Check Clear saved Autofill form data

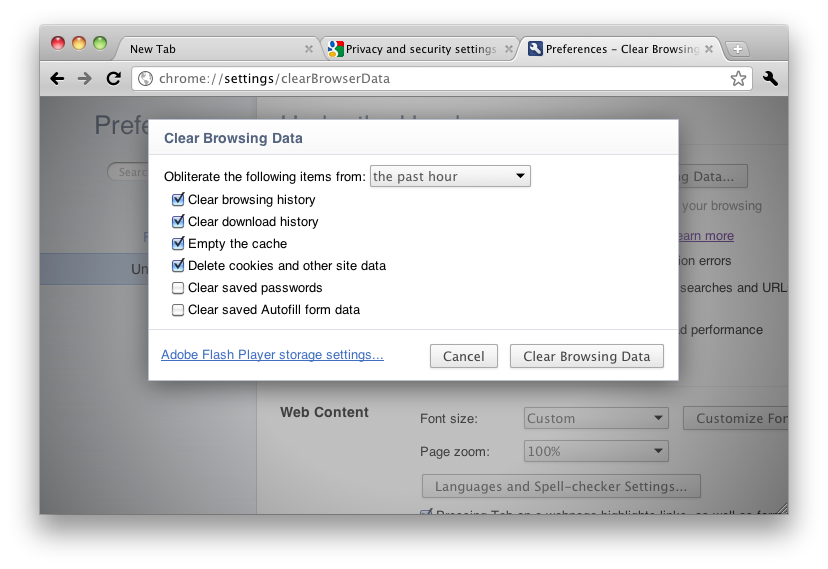(178, 310)
